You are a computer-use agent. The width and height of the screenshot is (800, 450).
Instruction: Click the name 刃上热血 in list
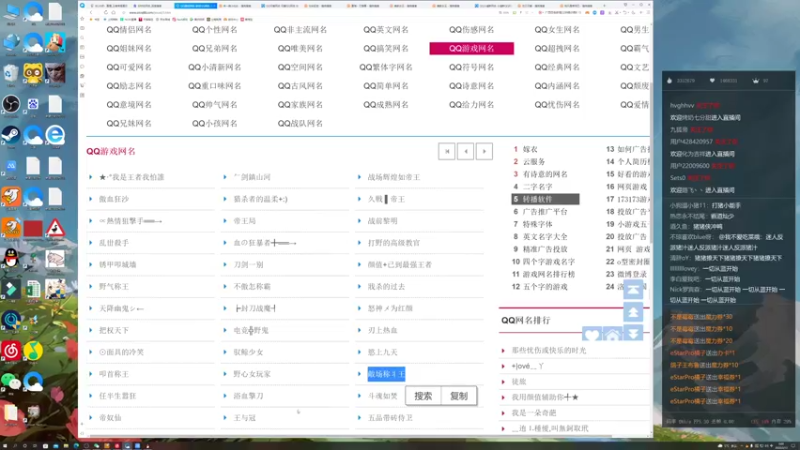383,330
